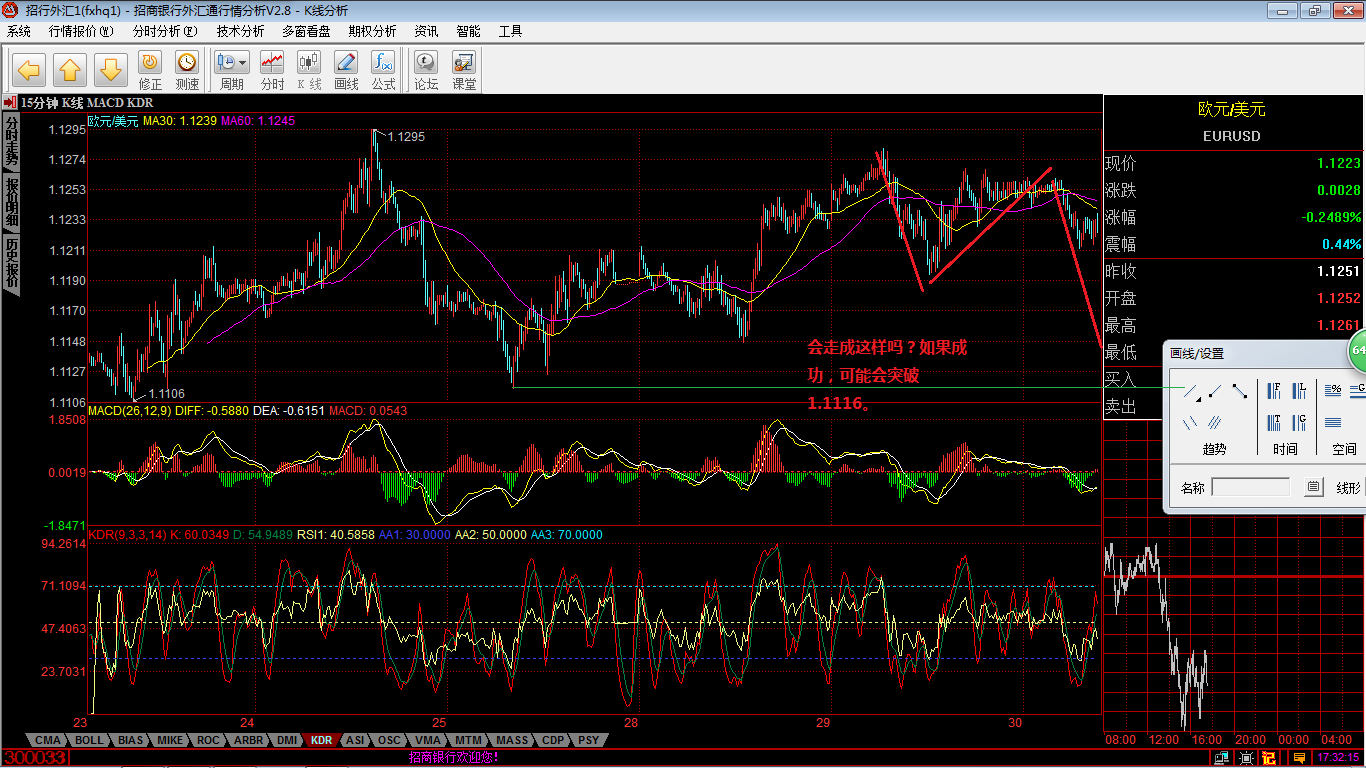Click the network connection status icon

[1221, 758]
